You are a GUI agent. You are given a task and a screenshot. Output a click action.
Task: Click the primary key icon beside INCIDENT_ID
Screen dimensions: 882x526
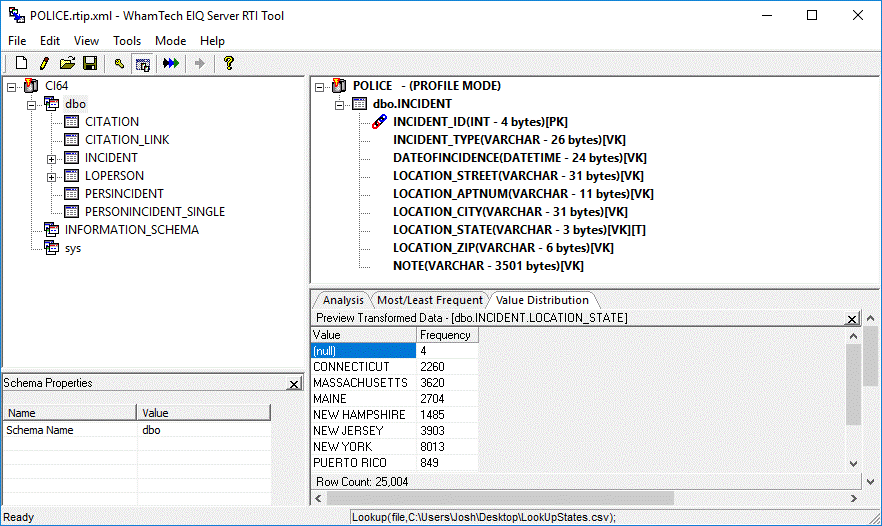(380, 122)
